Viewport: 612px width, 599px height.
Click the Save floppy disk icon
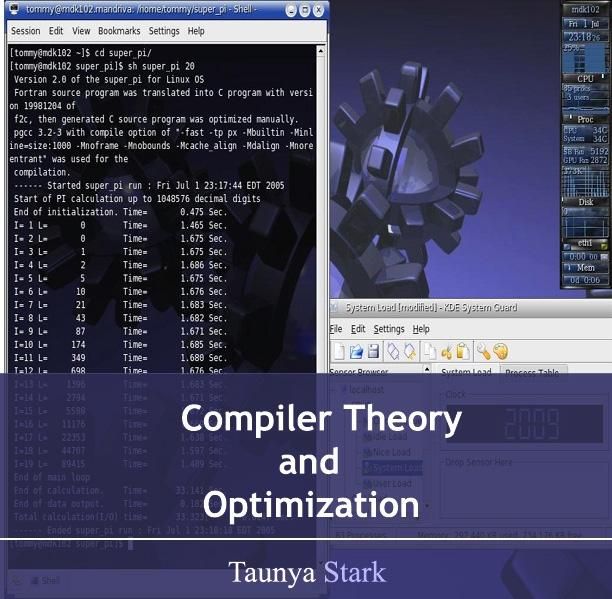374,351
